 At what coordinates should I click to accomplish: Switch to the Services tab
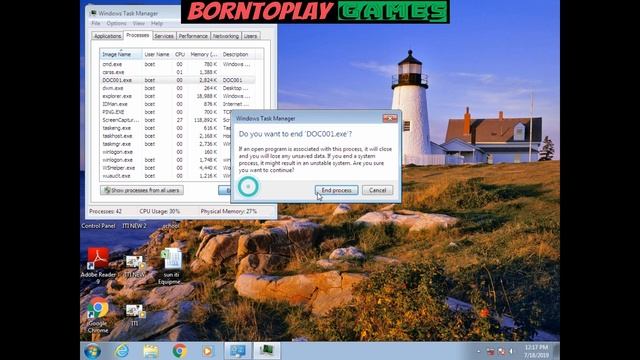pyautogui.click(x=164, y=36)
